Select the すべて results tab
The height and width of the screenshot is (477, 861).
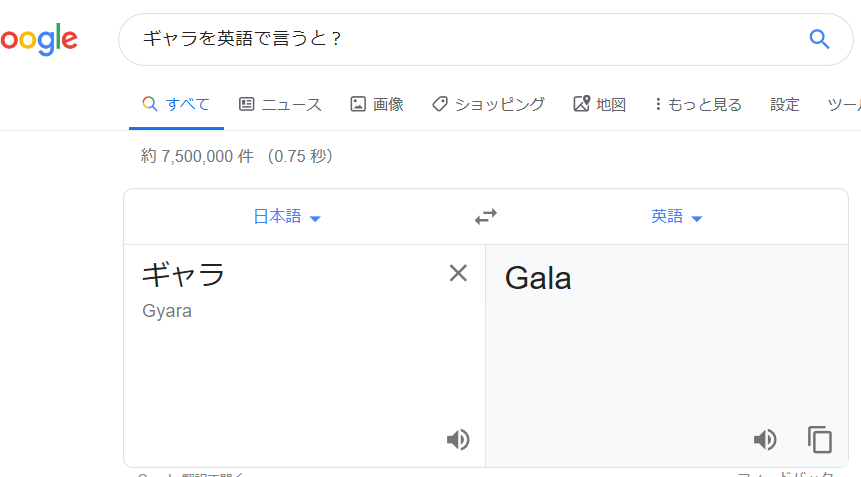coord(176,104)
